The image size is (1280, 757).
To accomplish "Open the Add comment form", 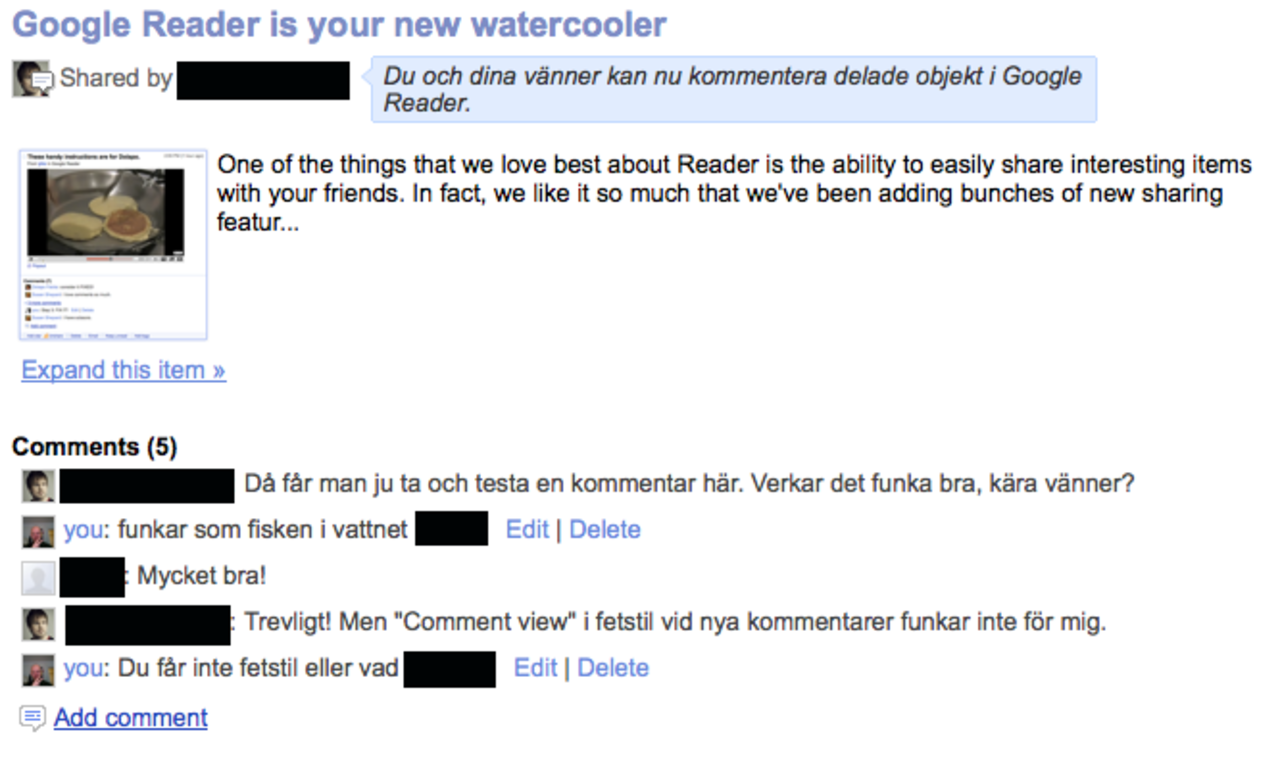I will click(131, 717).
